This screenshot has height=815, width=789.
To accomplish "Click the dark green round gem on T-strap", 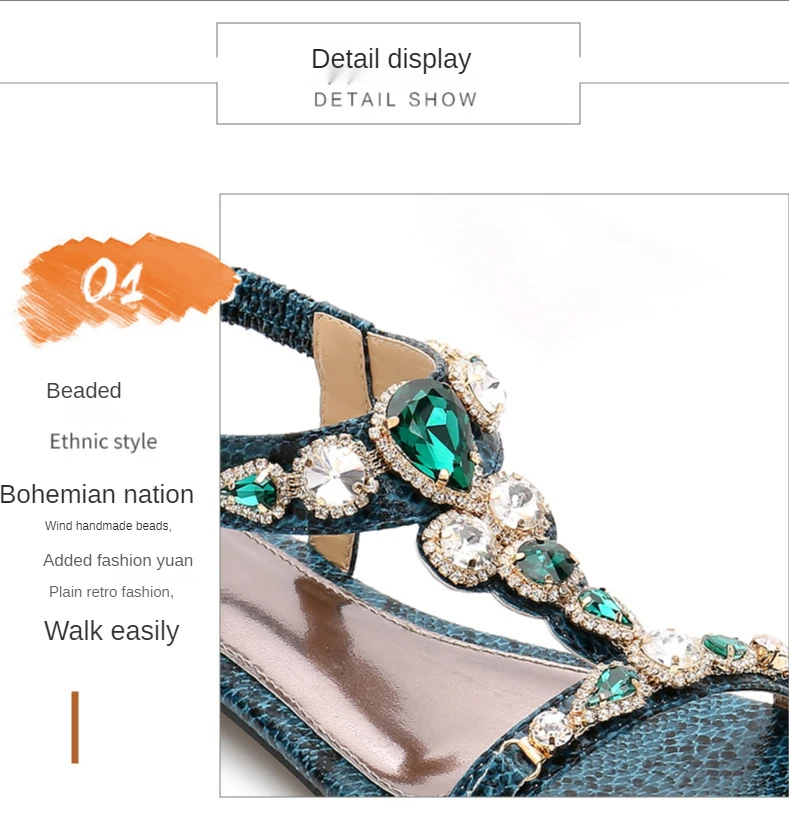I will [546, 561].
